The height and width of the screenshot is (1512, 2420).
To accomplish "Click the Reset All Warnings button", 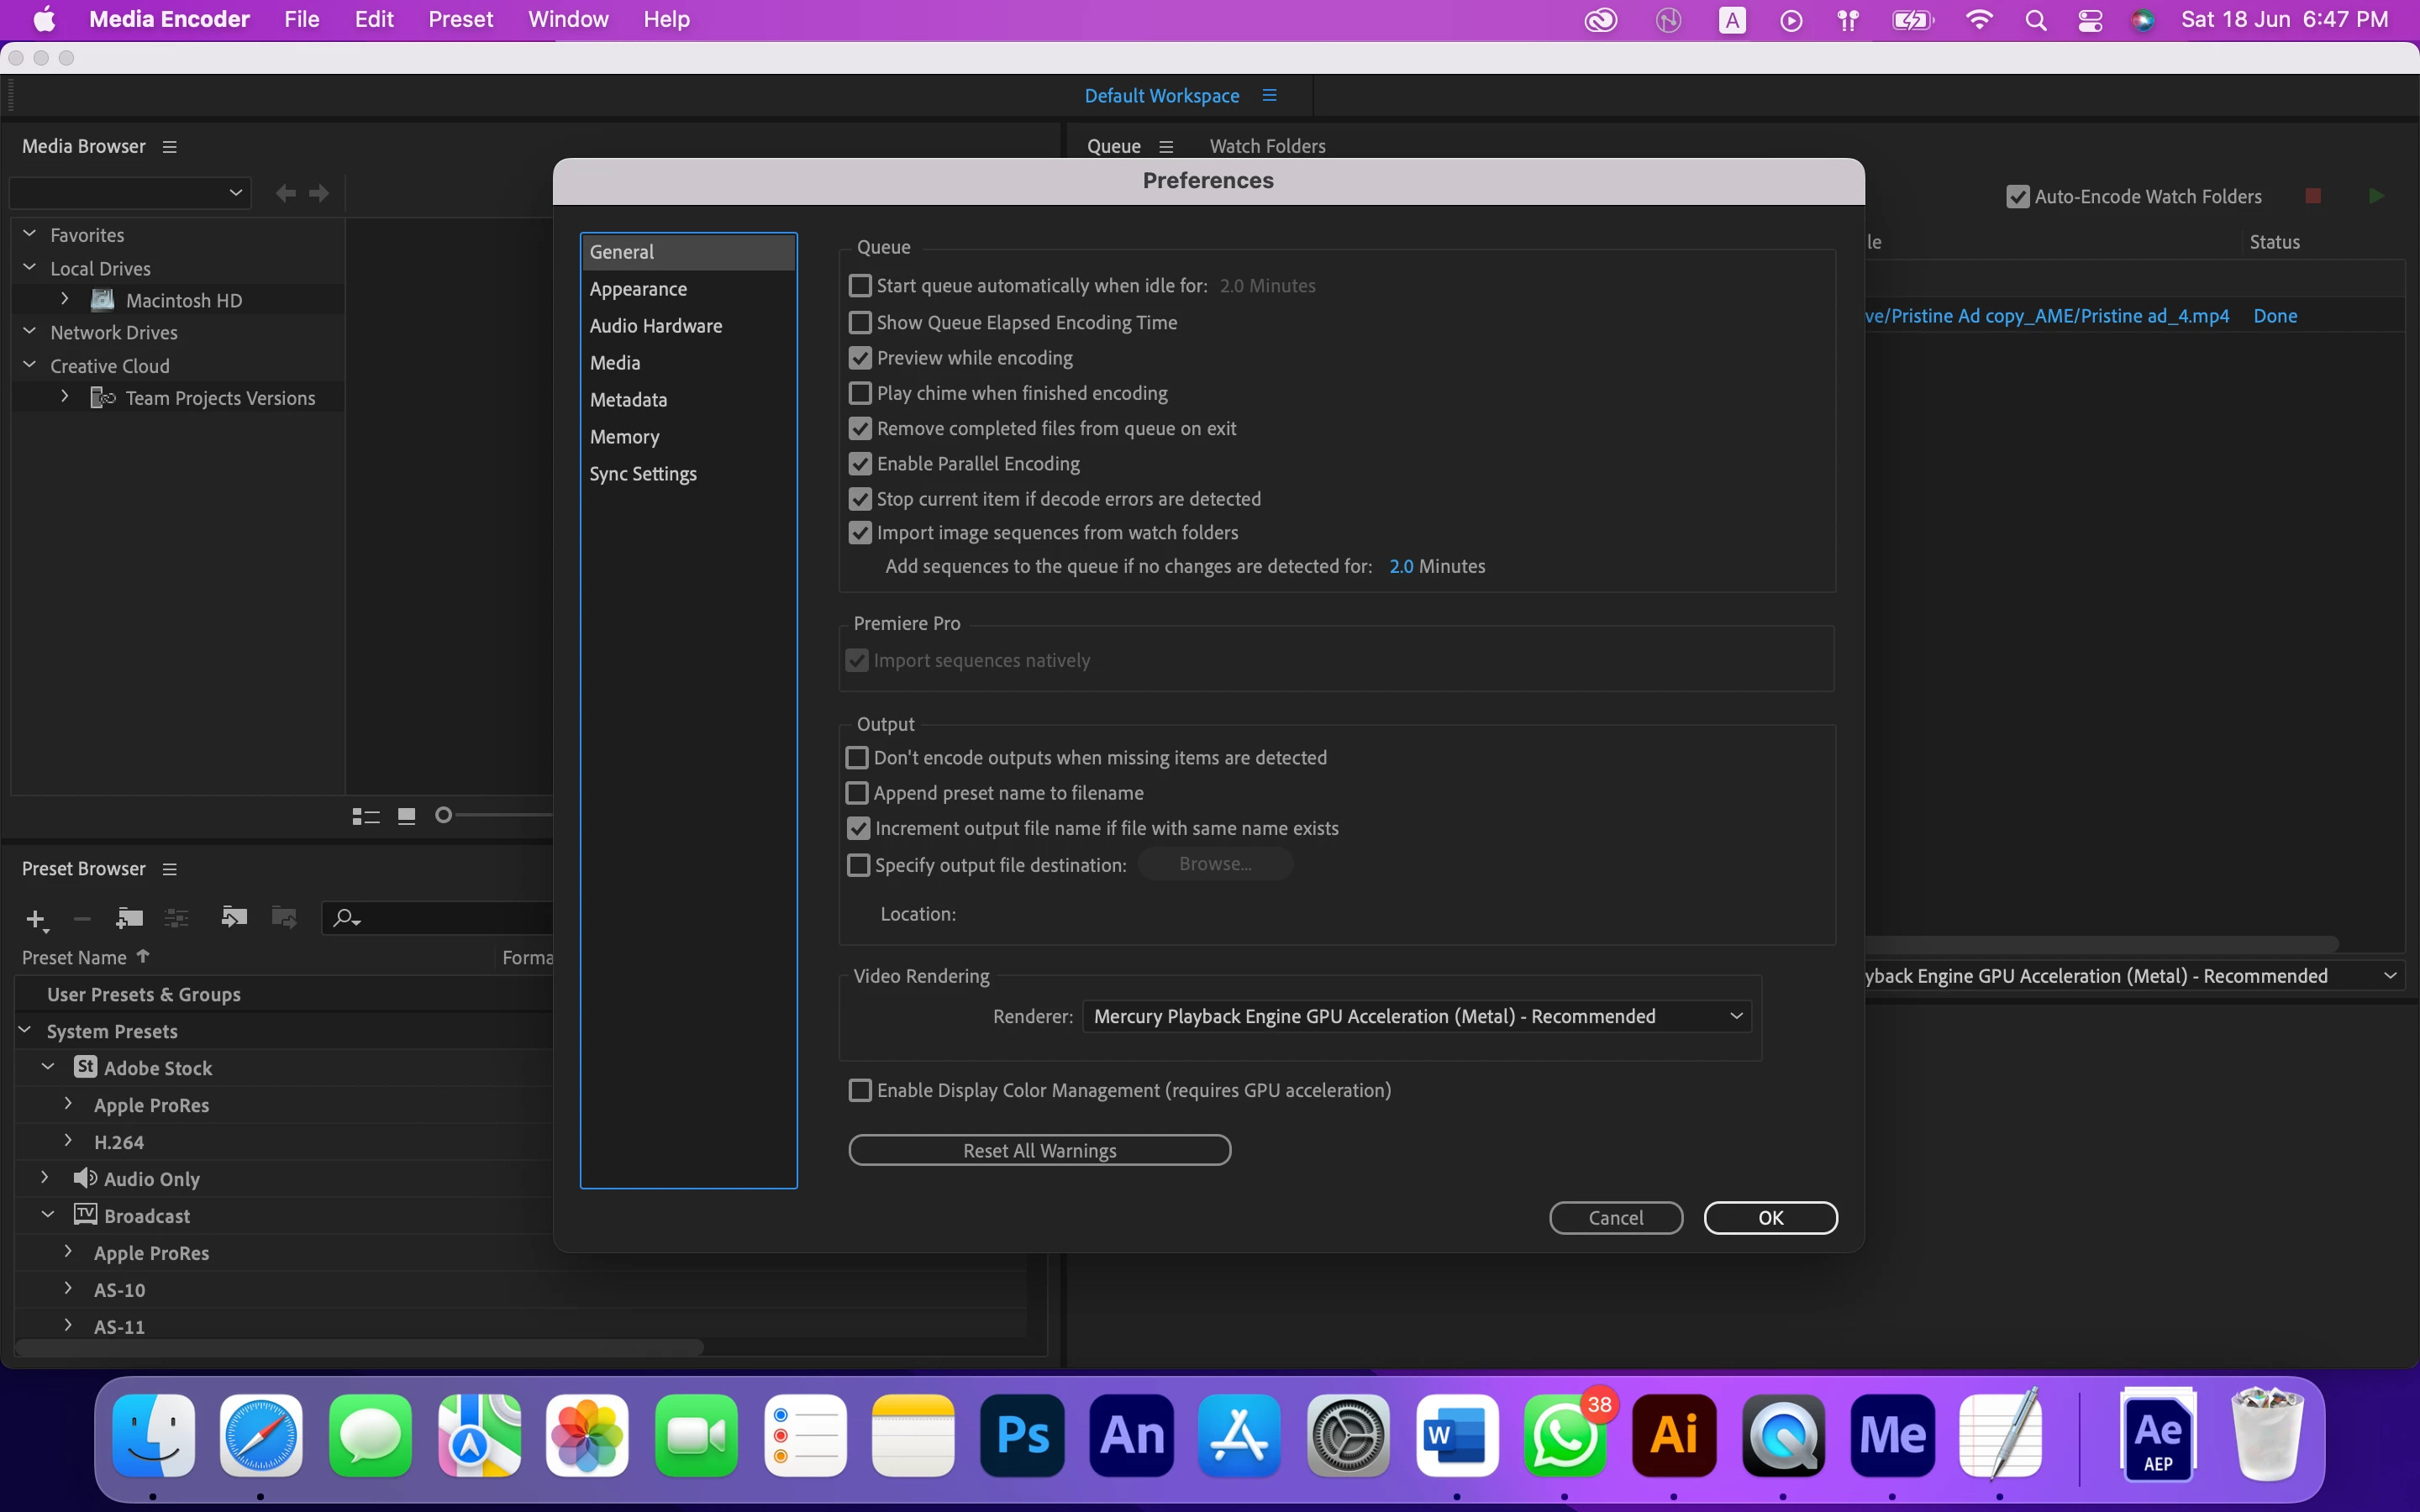I will (x=1039, y=1150).
